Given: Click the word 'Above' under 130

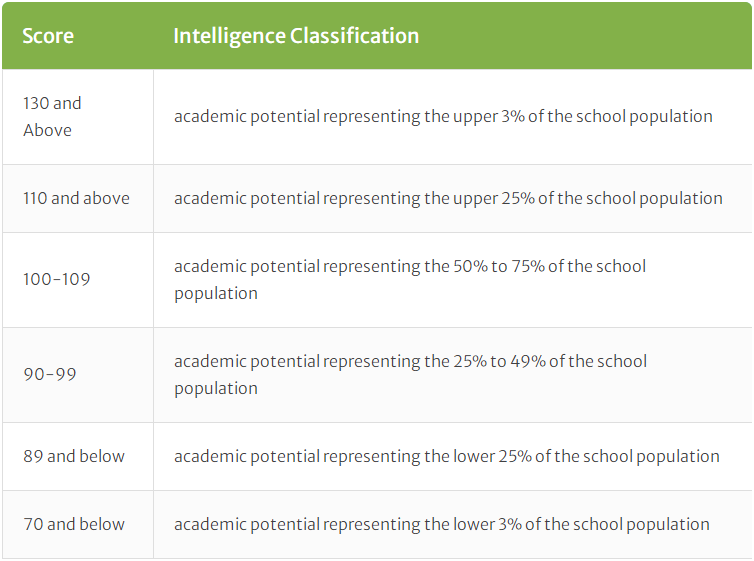Looking at the screenshot, I should pyautogui.click(x=47, y=130).
